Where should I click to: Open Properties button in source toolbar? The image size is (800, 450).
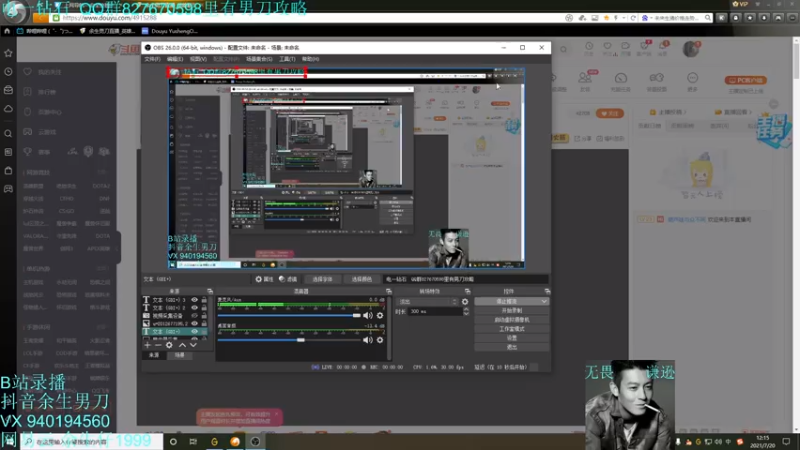(x=264, y=279)
